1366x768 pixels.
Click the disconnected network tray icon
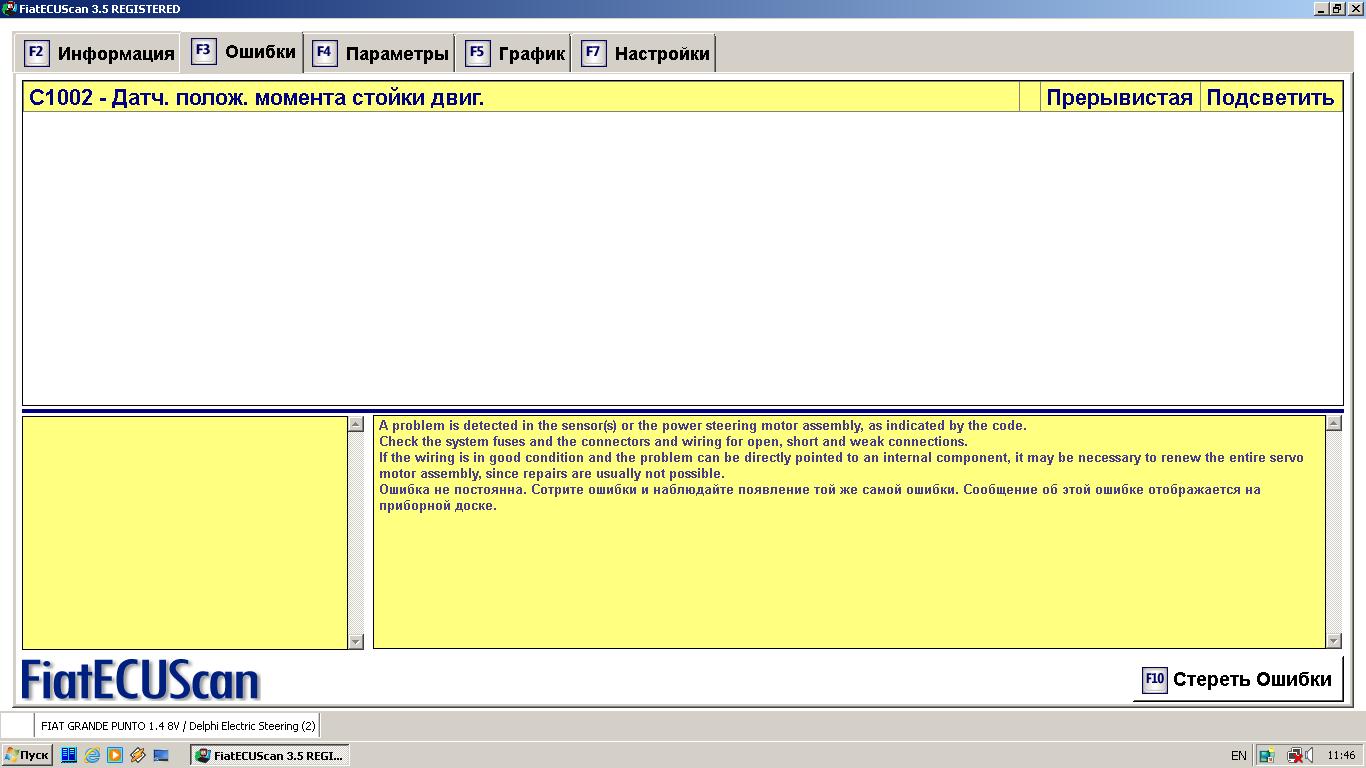[1294, 755]
